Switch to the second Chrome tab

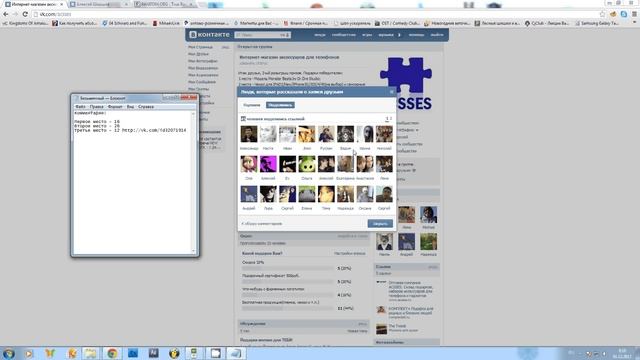[98, 4]
